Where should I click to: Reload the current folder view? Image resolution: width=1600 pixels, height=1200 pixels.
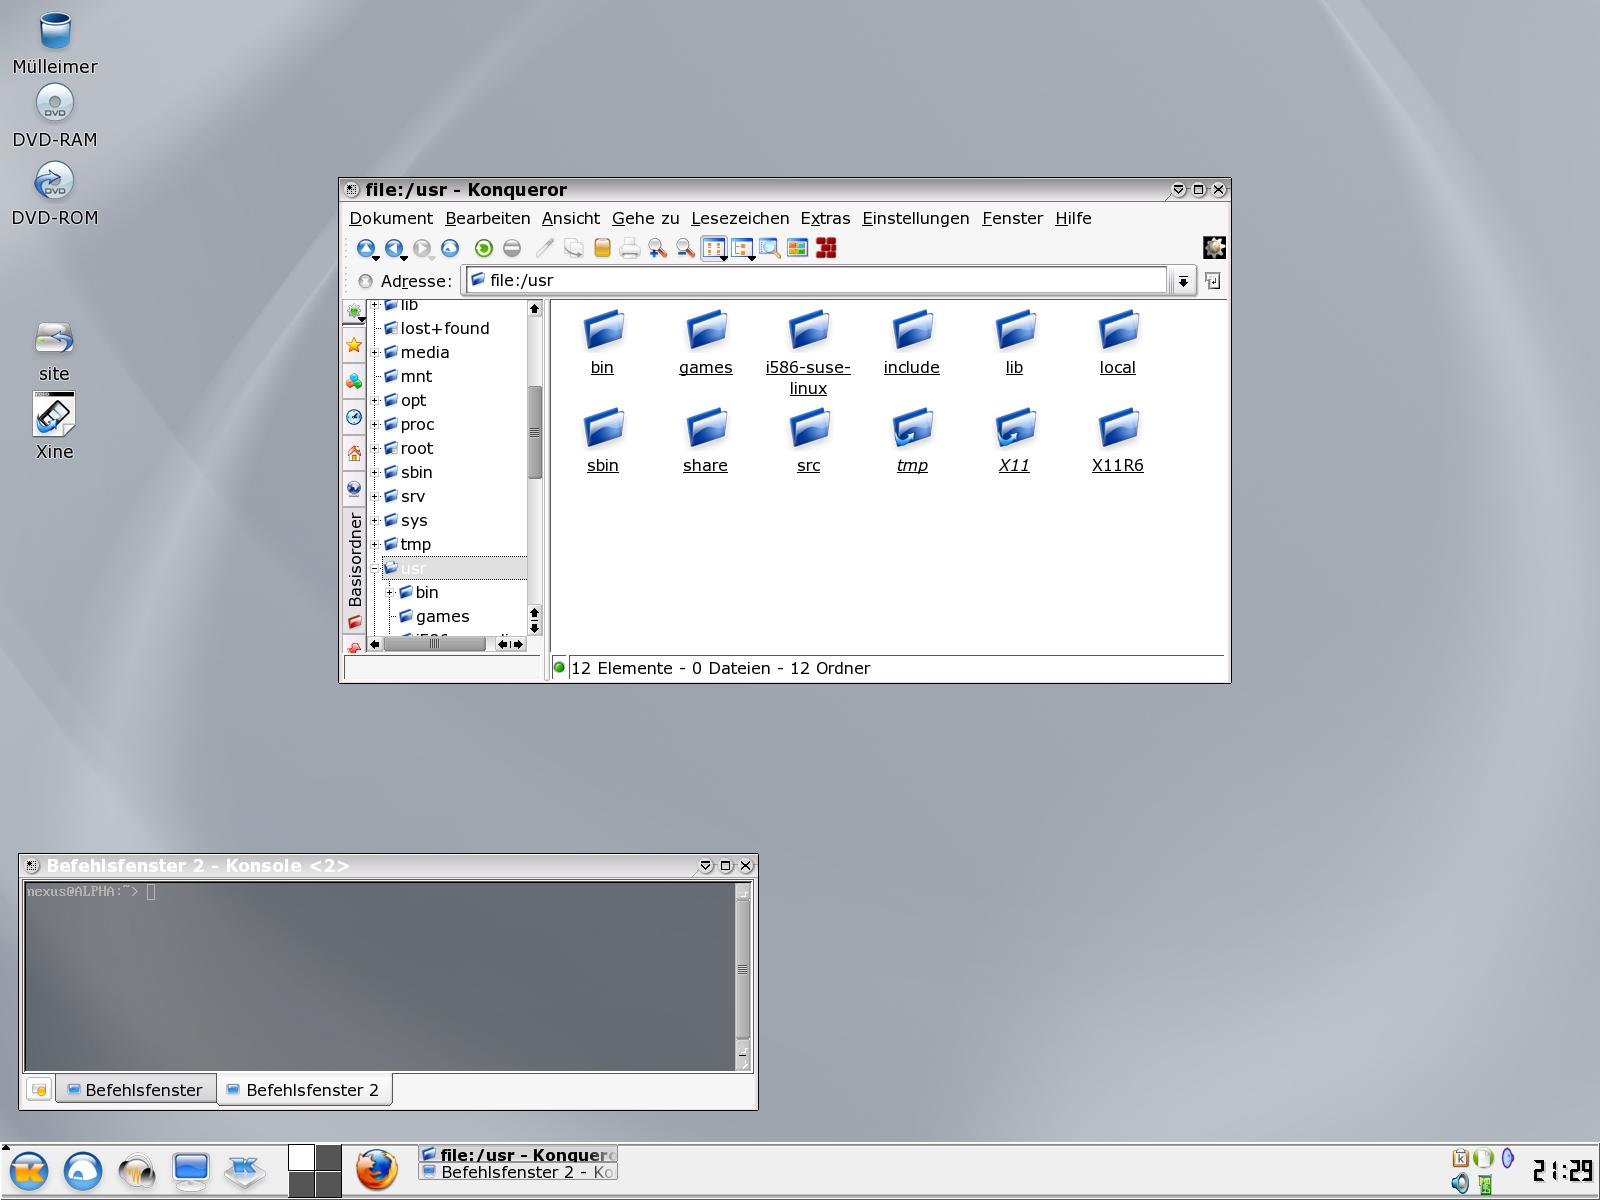(484, 249)
